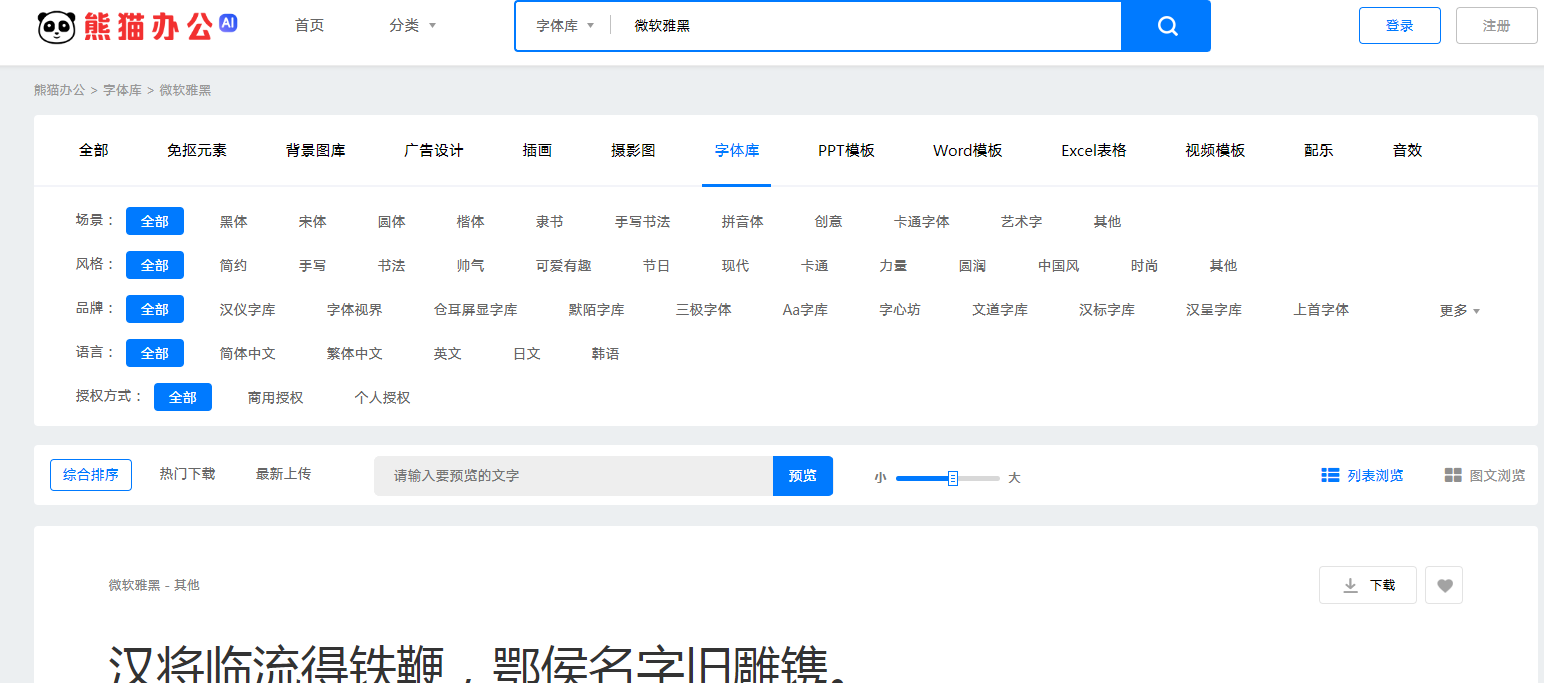Click the 登录 login button
The height and width of the screenshot is (683, 1544).
point(1399,26)
